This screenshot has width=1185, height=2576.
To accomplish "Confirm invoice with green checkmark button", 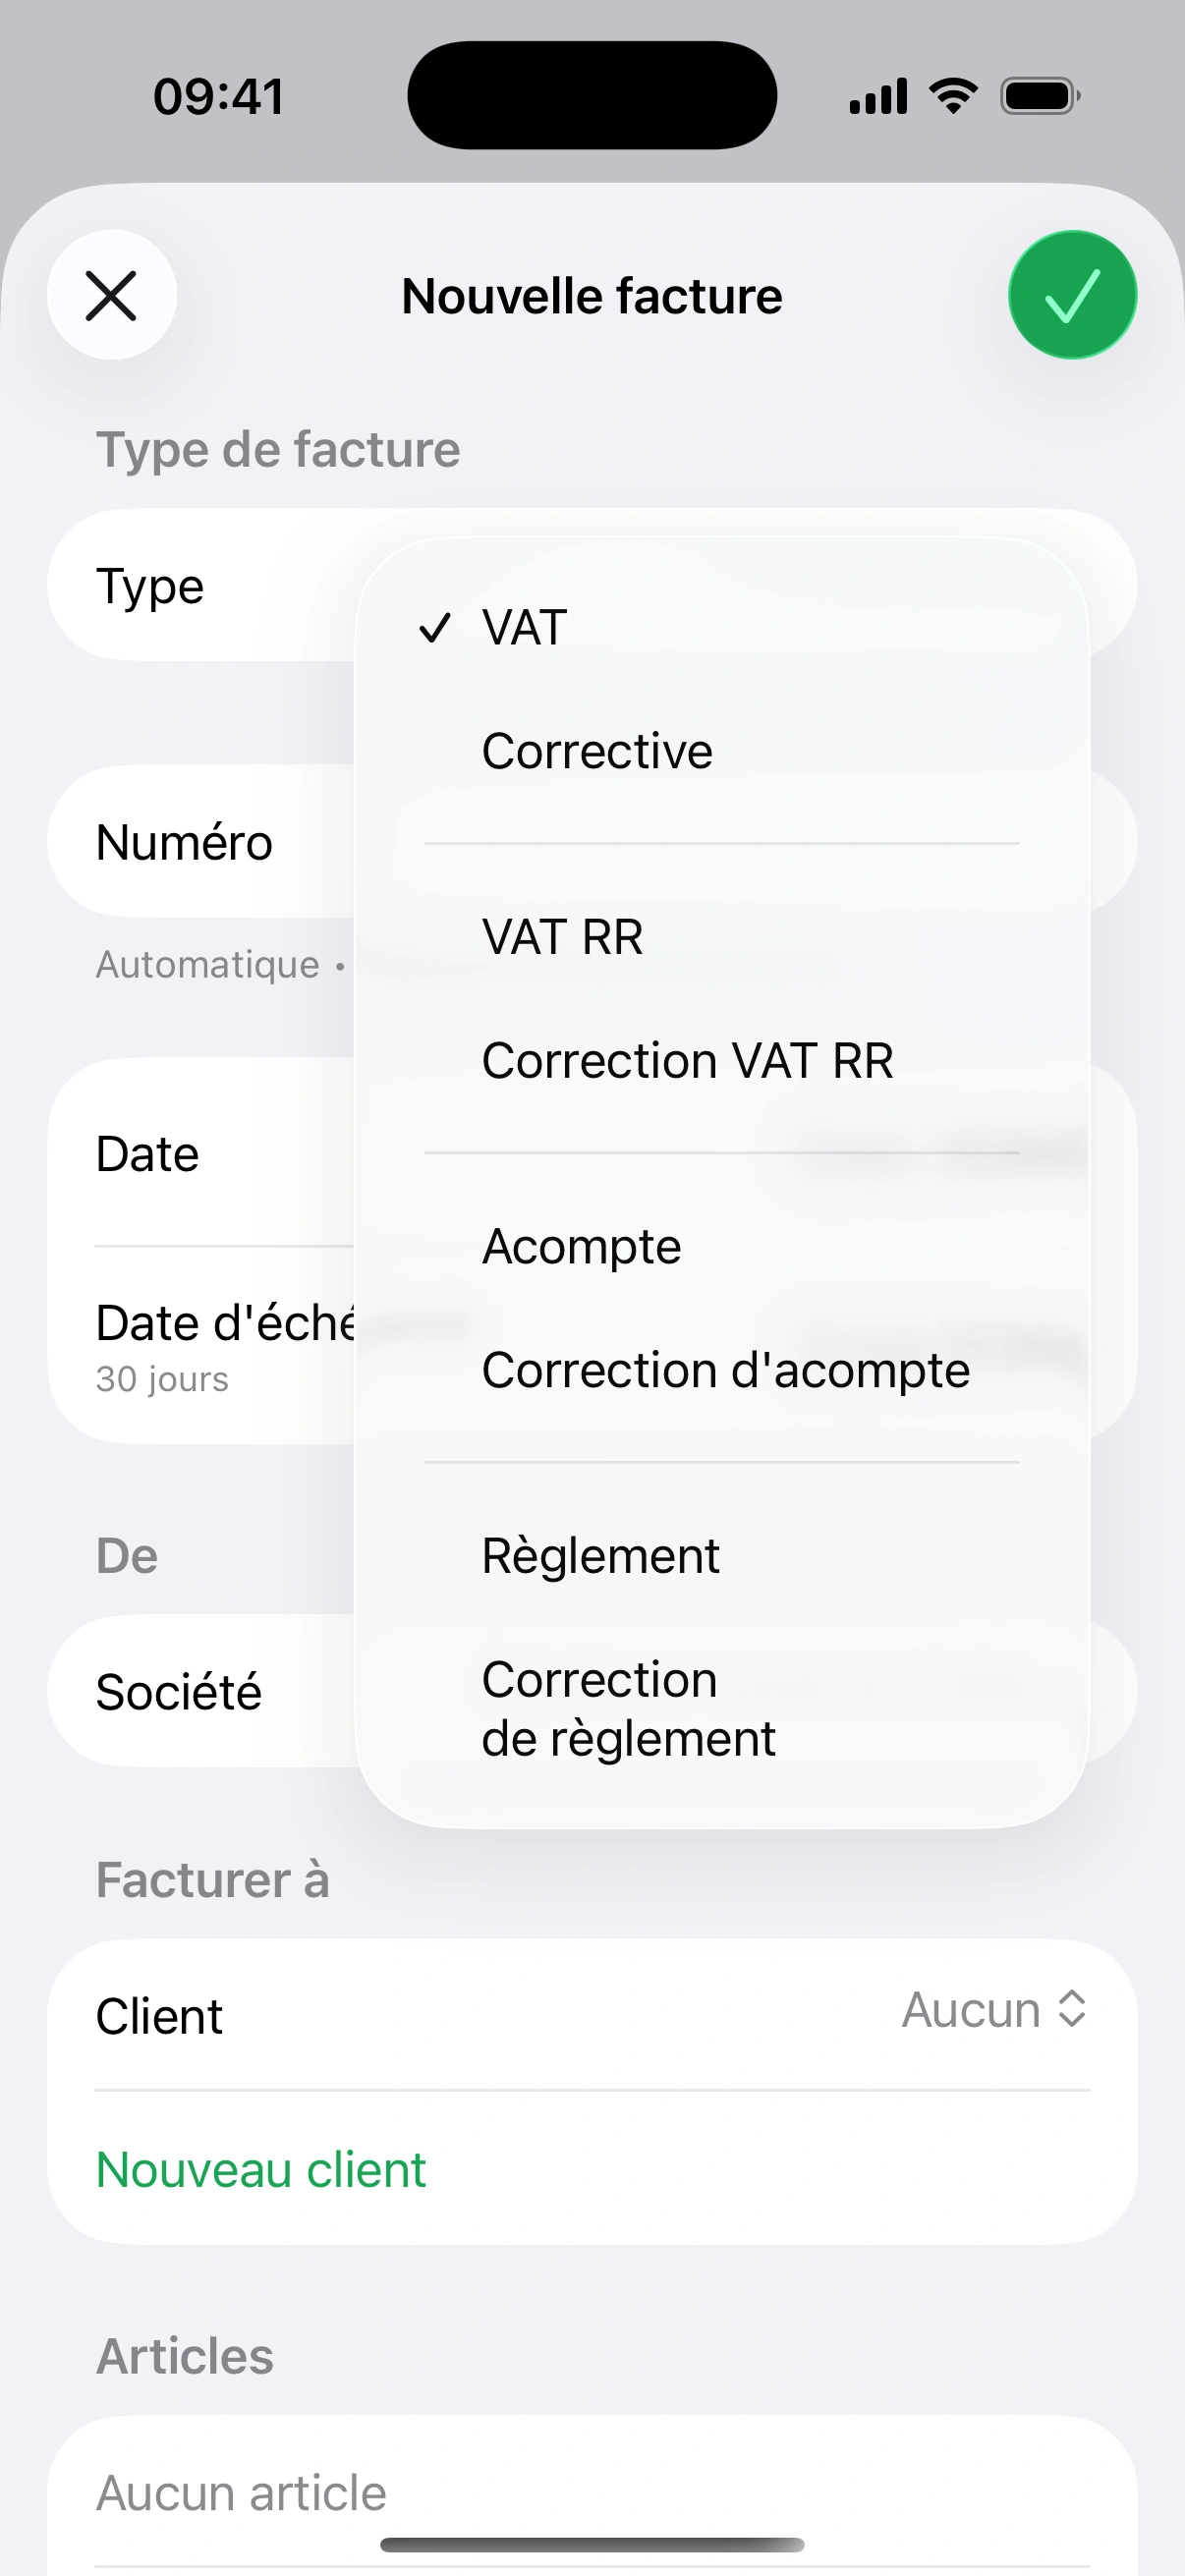I will [x=1072, y=295].
